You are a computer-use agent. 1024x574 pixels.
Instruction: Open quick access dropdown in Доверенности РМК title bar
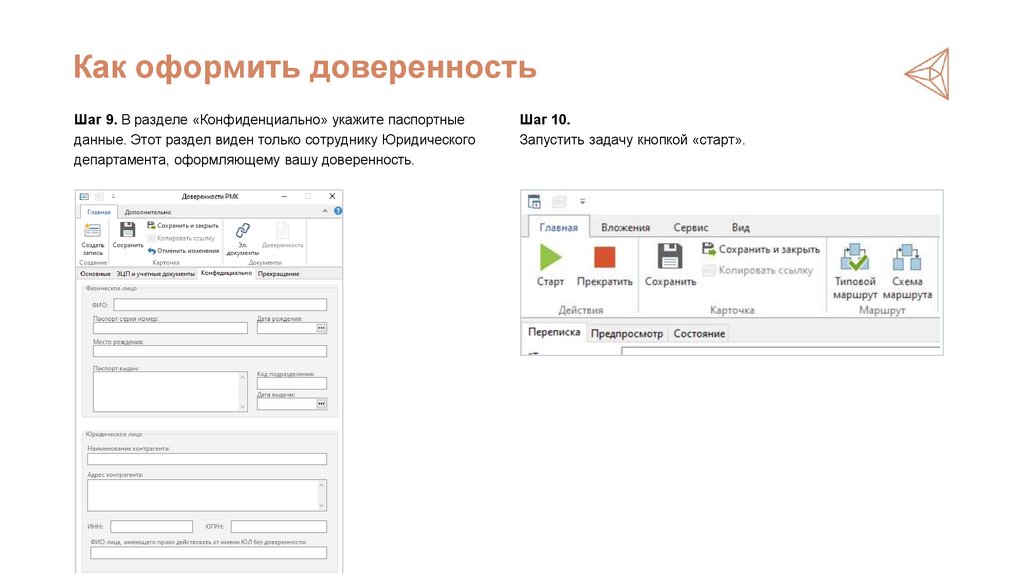113,197
